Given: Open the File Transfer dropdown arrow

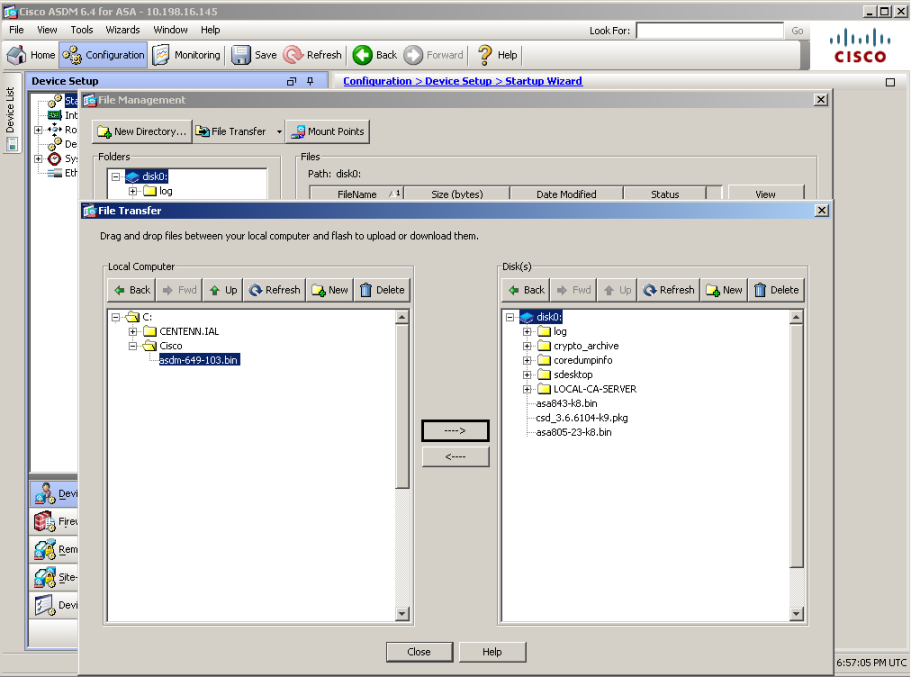Looking at the screenshot, I should (x=279, y=132).
